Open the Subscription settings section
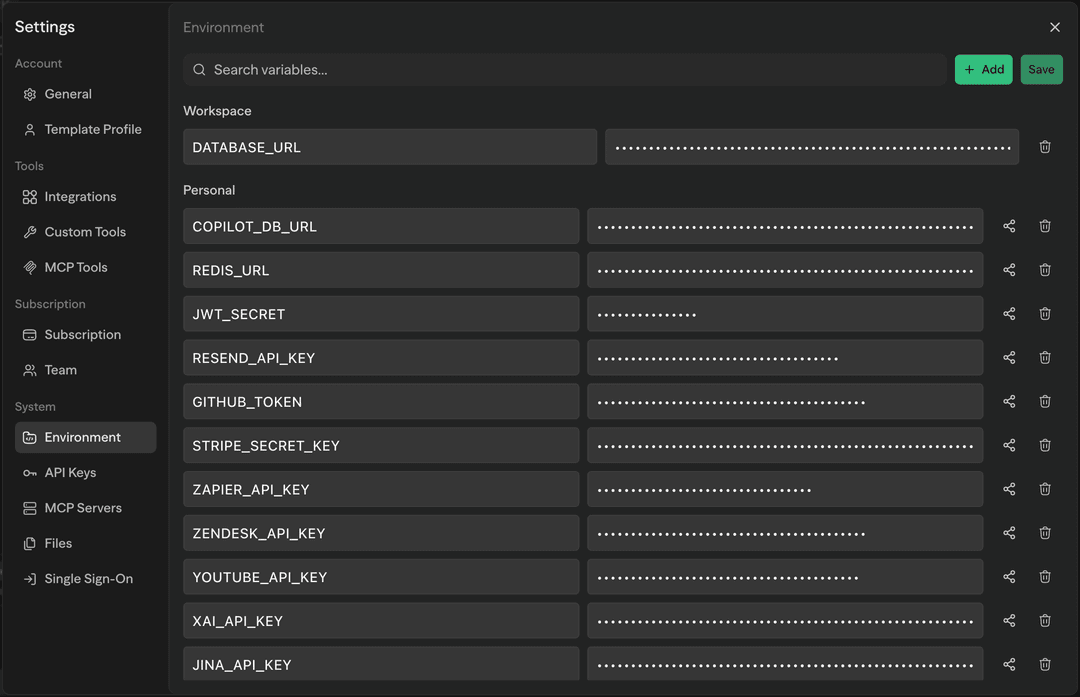Viewport: 1080px width, 697px height. 83,334
